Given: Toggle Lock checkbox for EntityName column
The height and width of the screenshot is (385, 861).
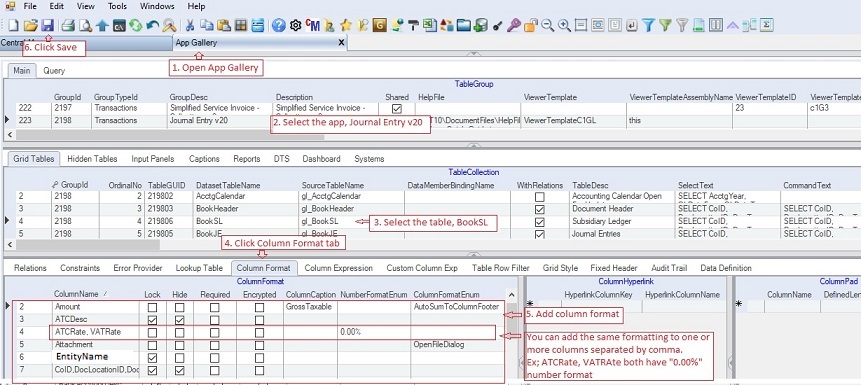Looking at the screenshot, I should tap(153, 358).
